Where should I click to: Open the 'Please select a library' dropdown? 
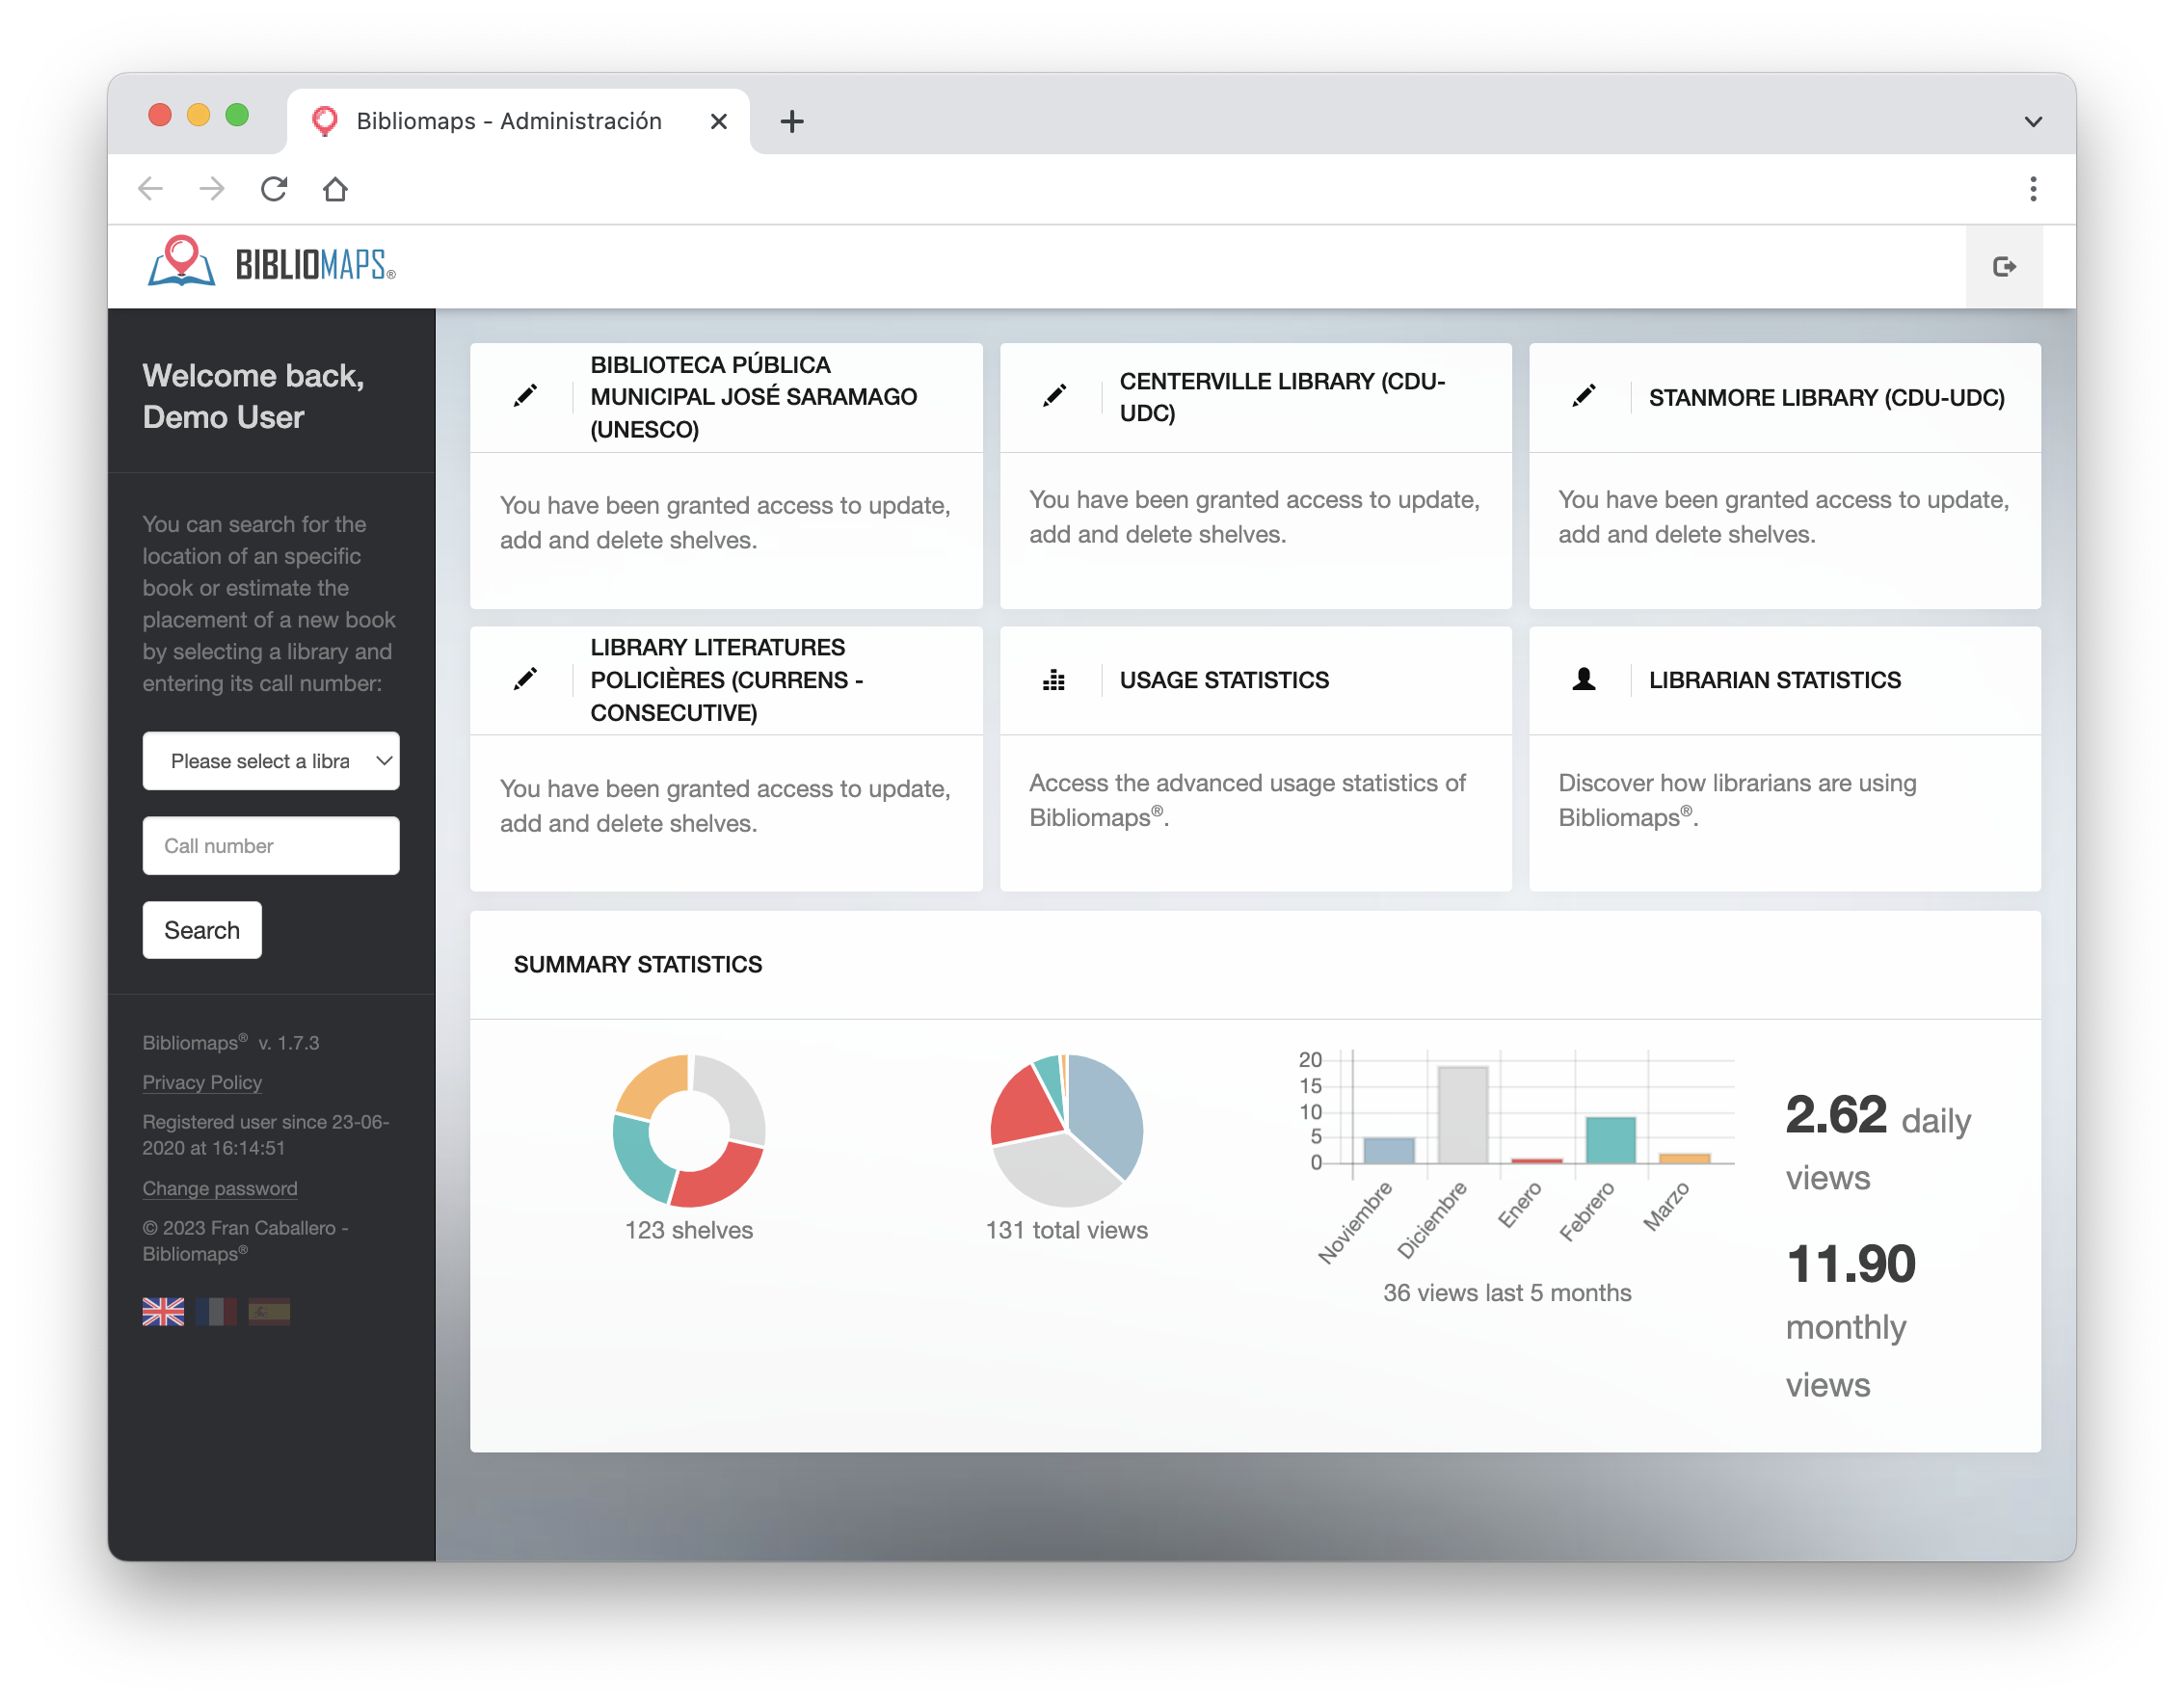coord(271,761)
